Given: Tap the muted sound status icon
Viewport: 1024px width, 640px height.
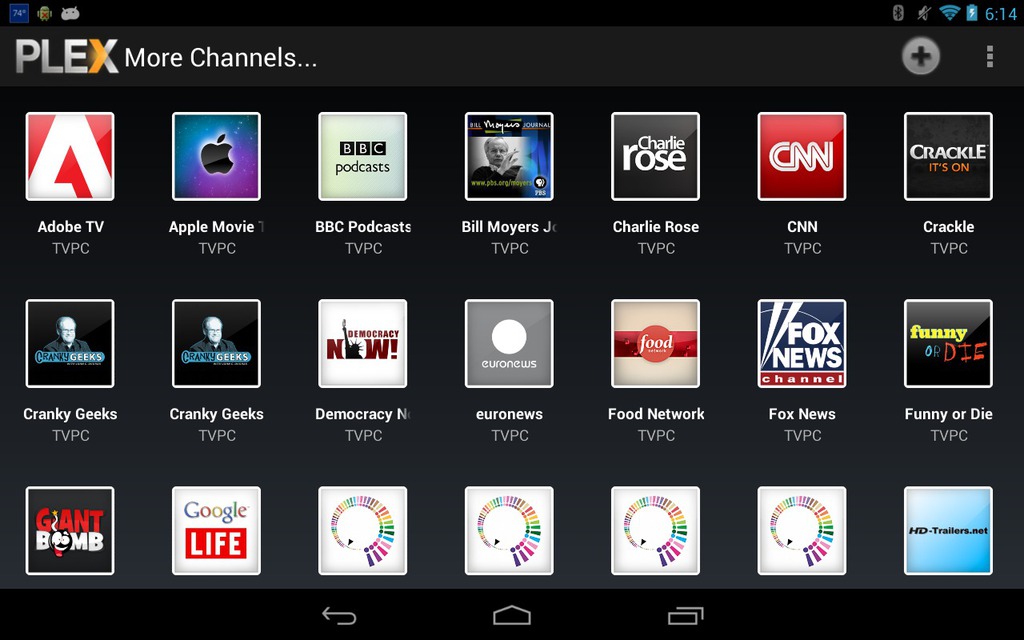Looking at the screenshot, I should click(923, 12).
